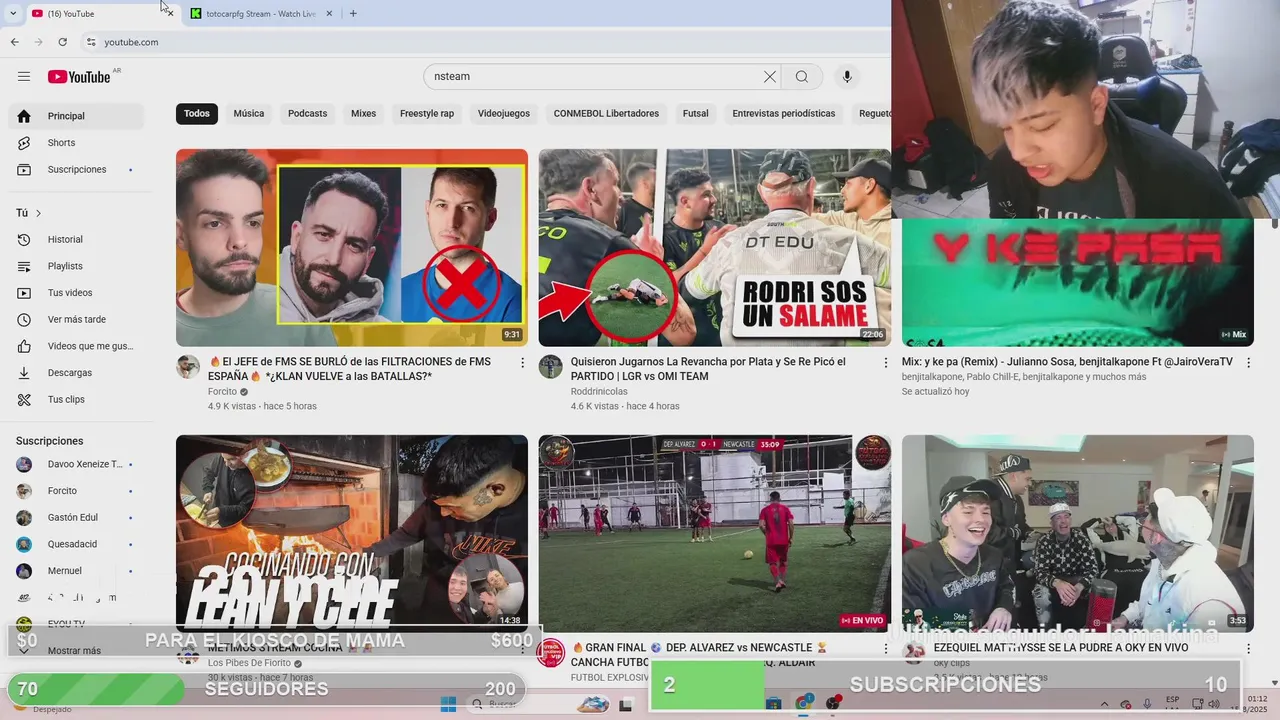Select the Videojuegos filter chip

(x=504, y=114)
